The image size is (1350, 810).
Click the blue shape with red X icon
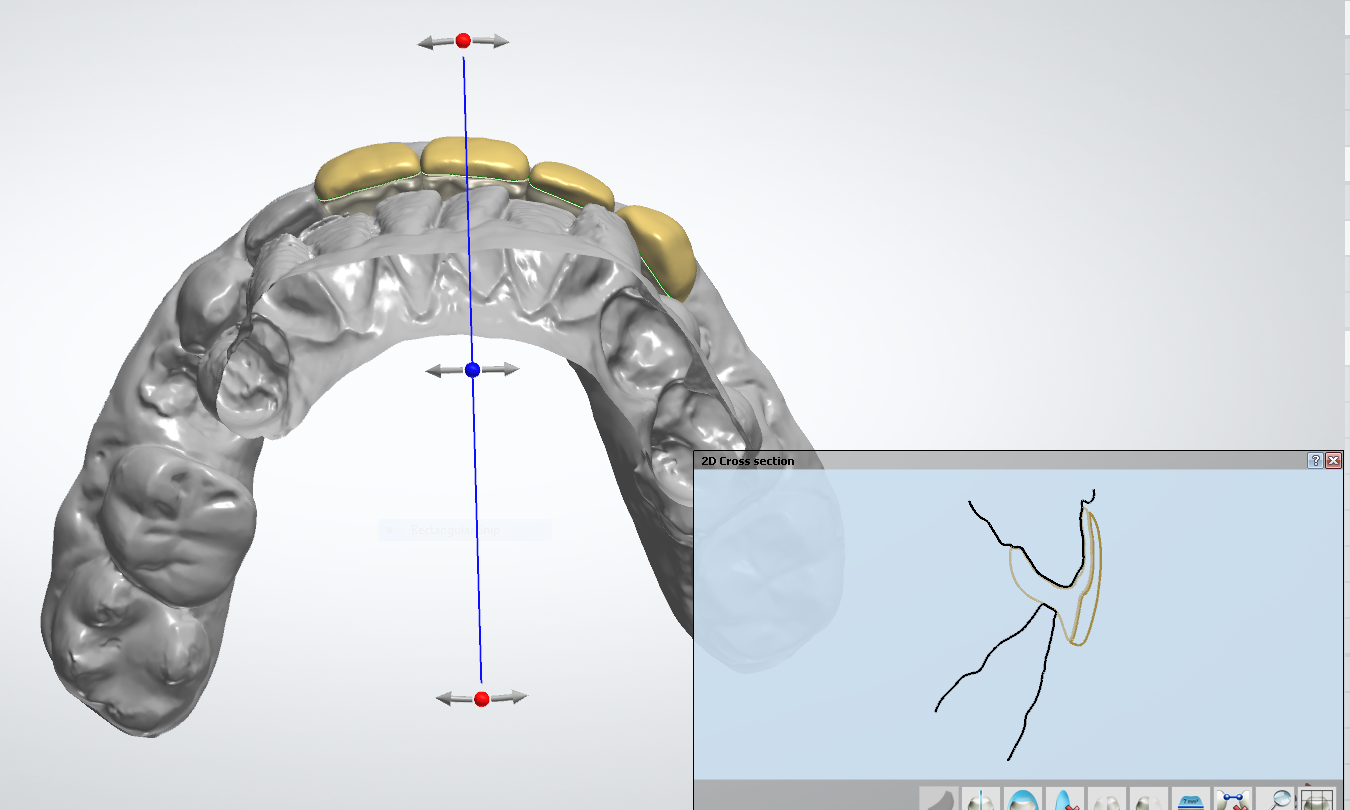pos(1065,798)
